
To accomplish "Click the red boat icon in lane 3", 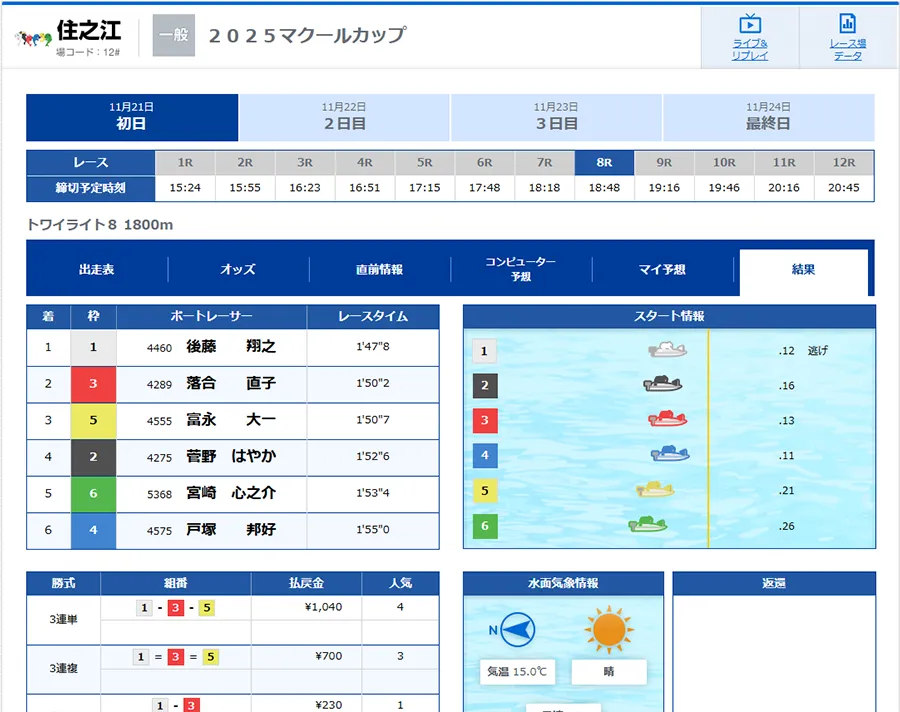I will point(667,419).
